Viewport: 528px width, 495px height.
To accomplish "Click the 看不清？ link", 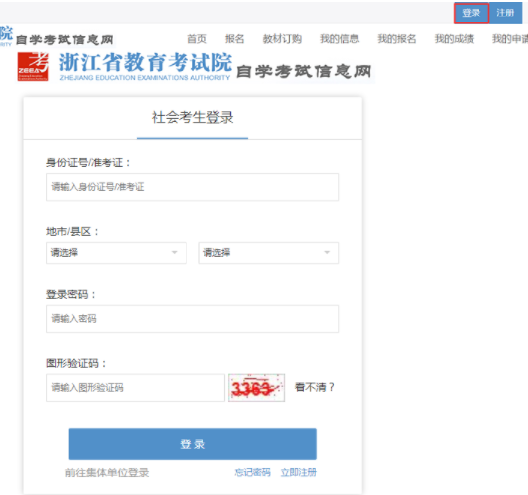I will pyautogui.click(x=315, y=387).
